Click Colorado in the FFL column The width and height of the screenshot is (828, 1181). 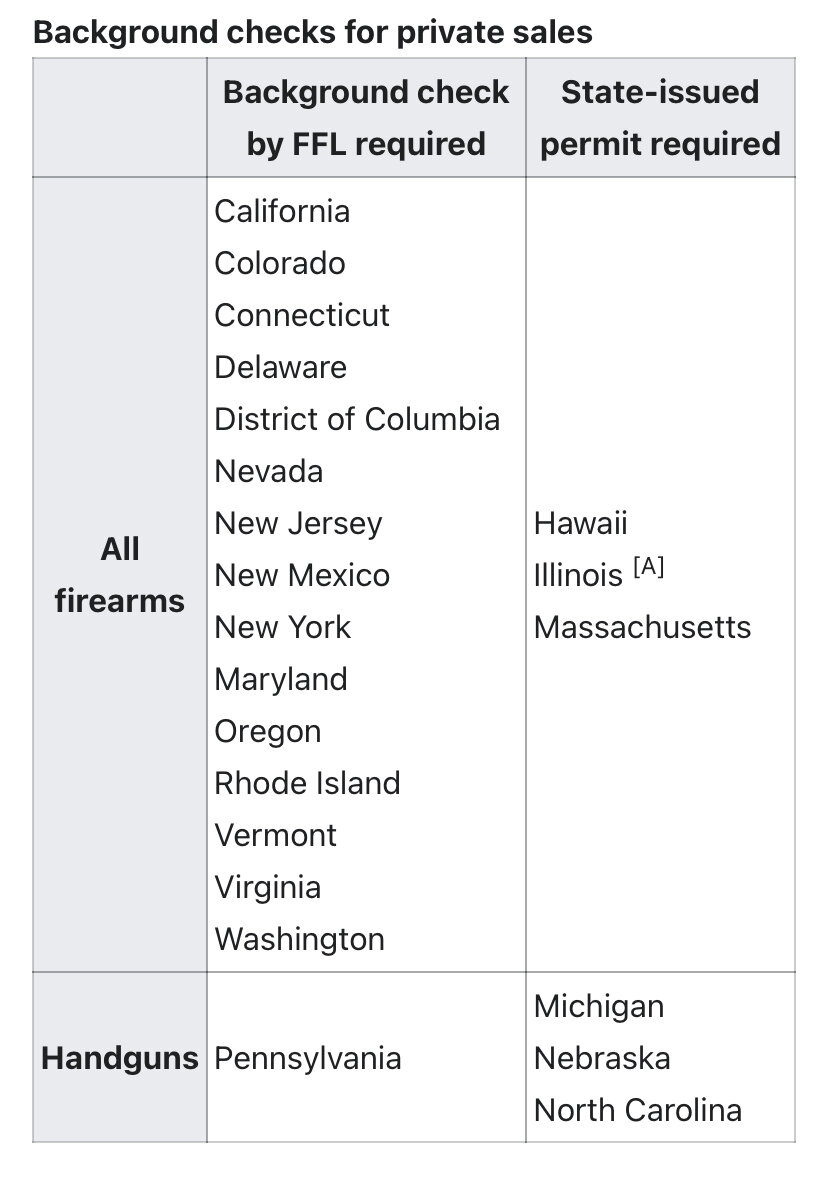tap(280, 263)
